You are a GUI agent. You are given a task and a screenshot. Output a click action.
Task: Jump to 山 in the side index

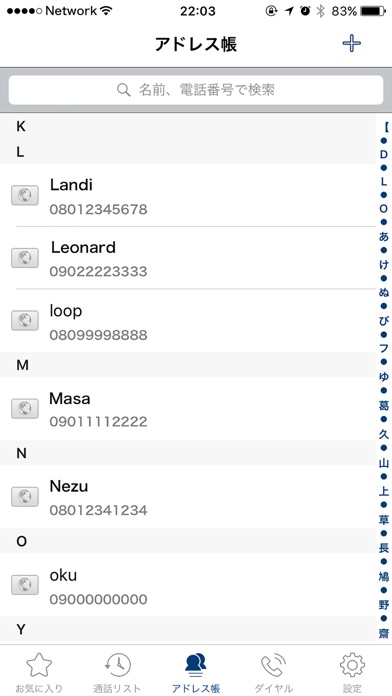[384, 463]
